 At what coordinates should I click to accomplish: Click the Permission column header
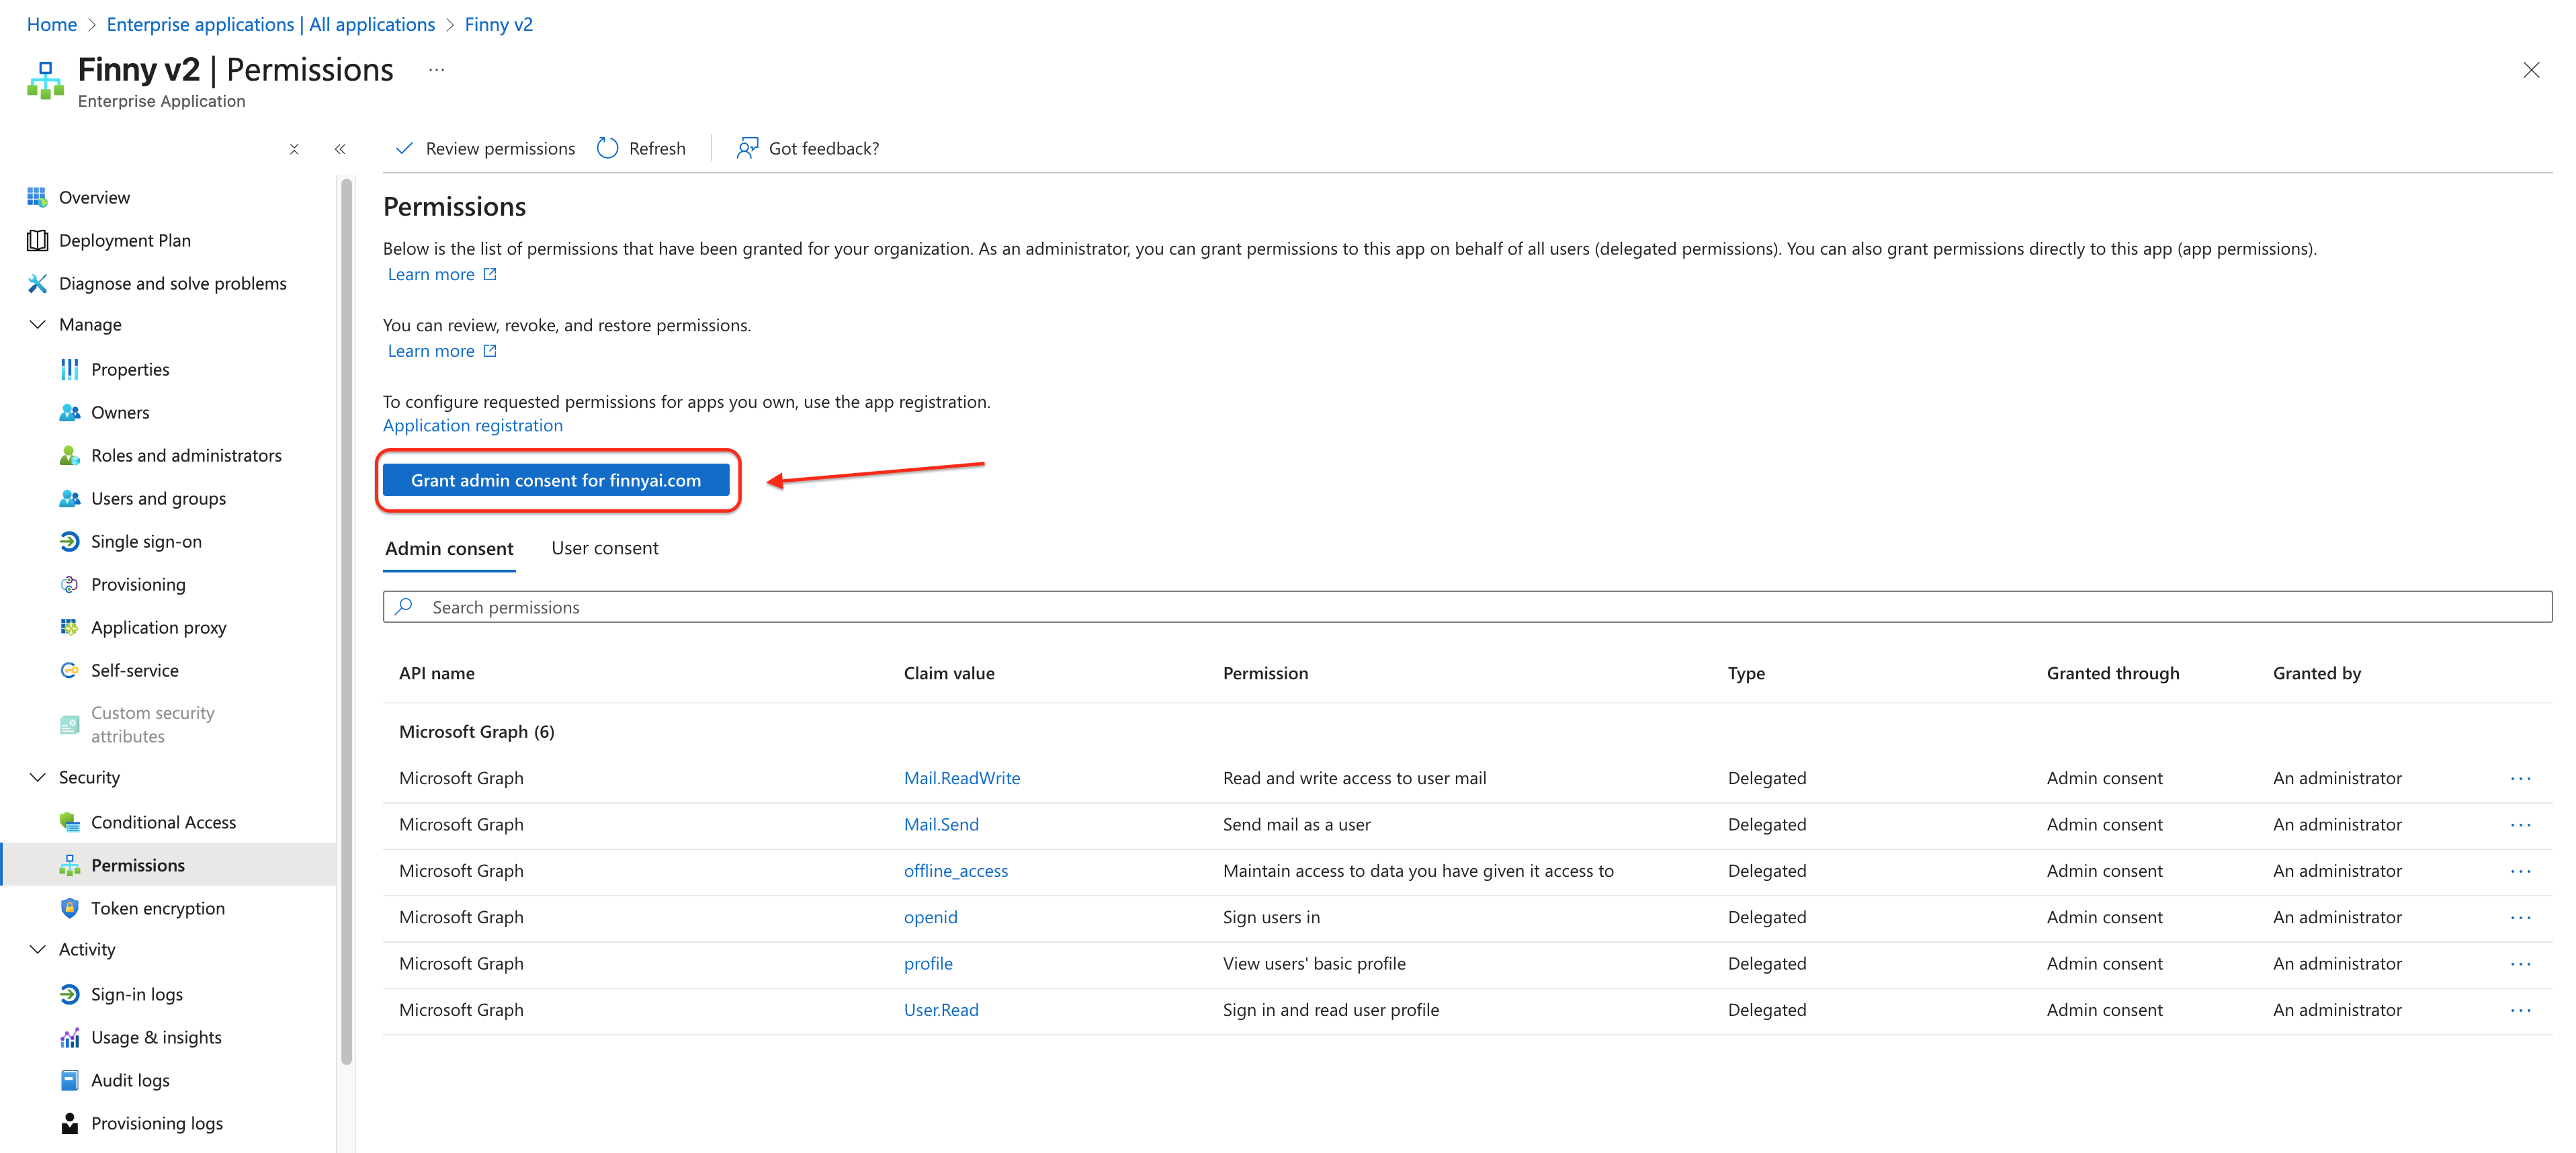1265,673
